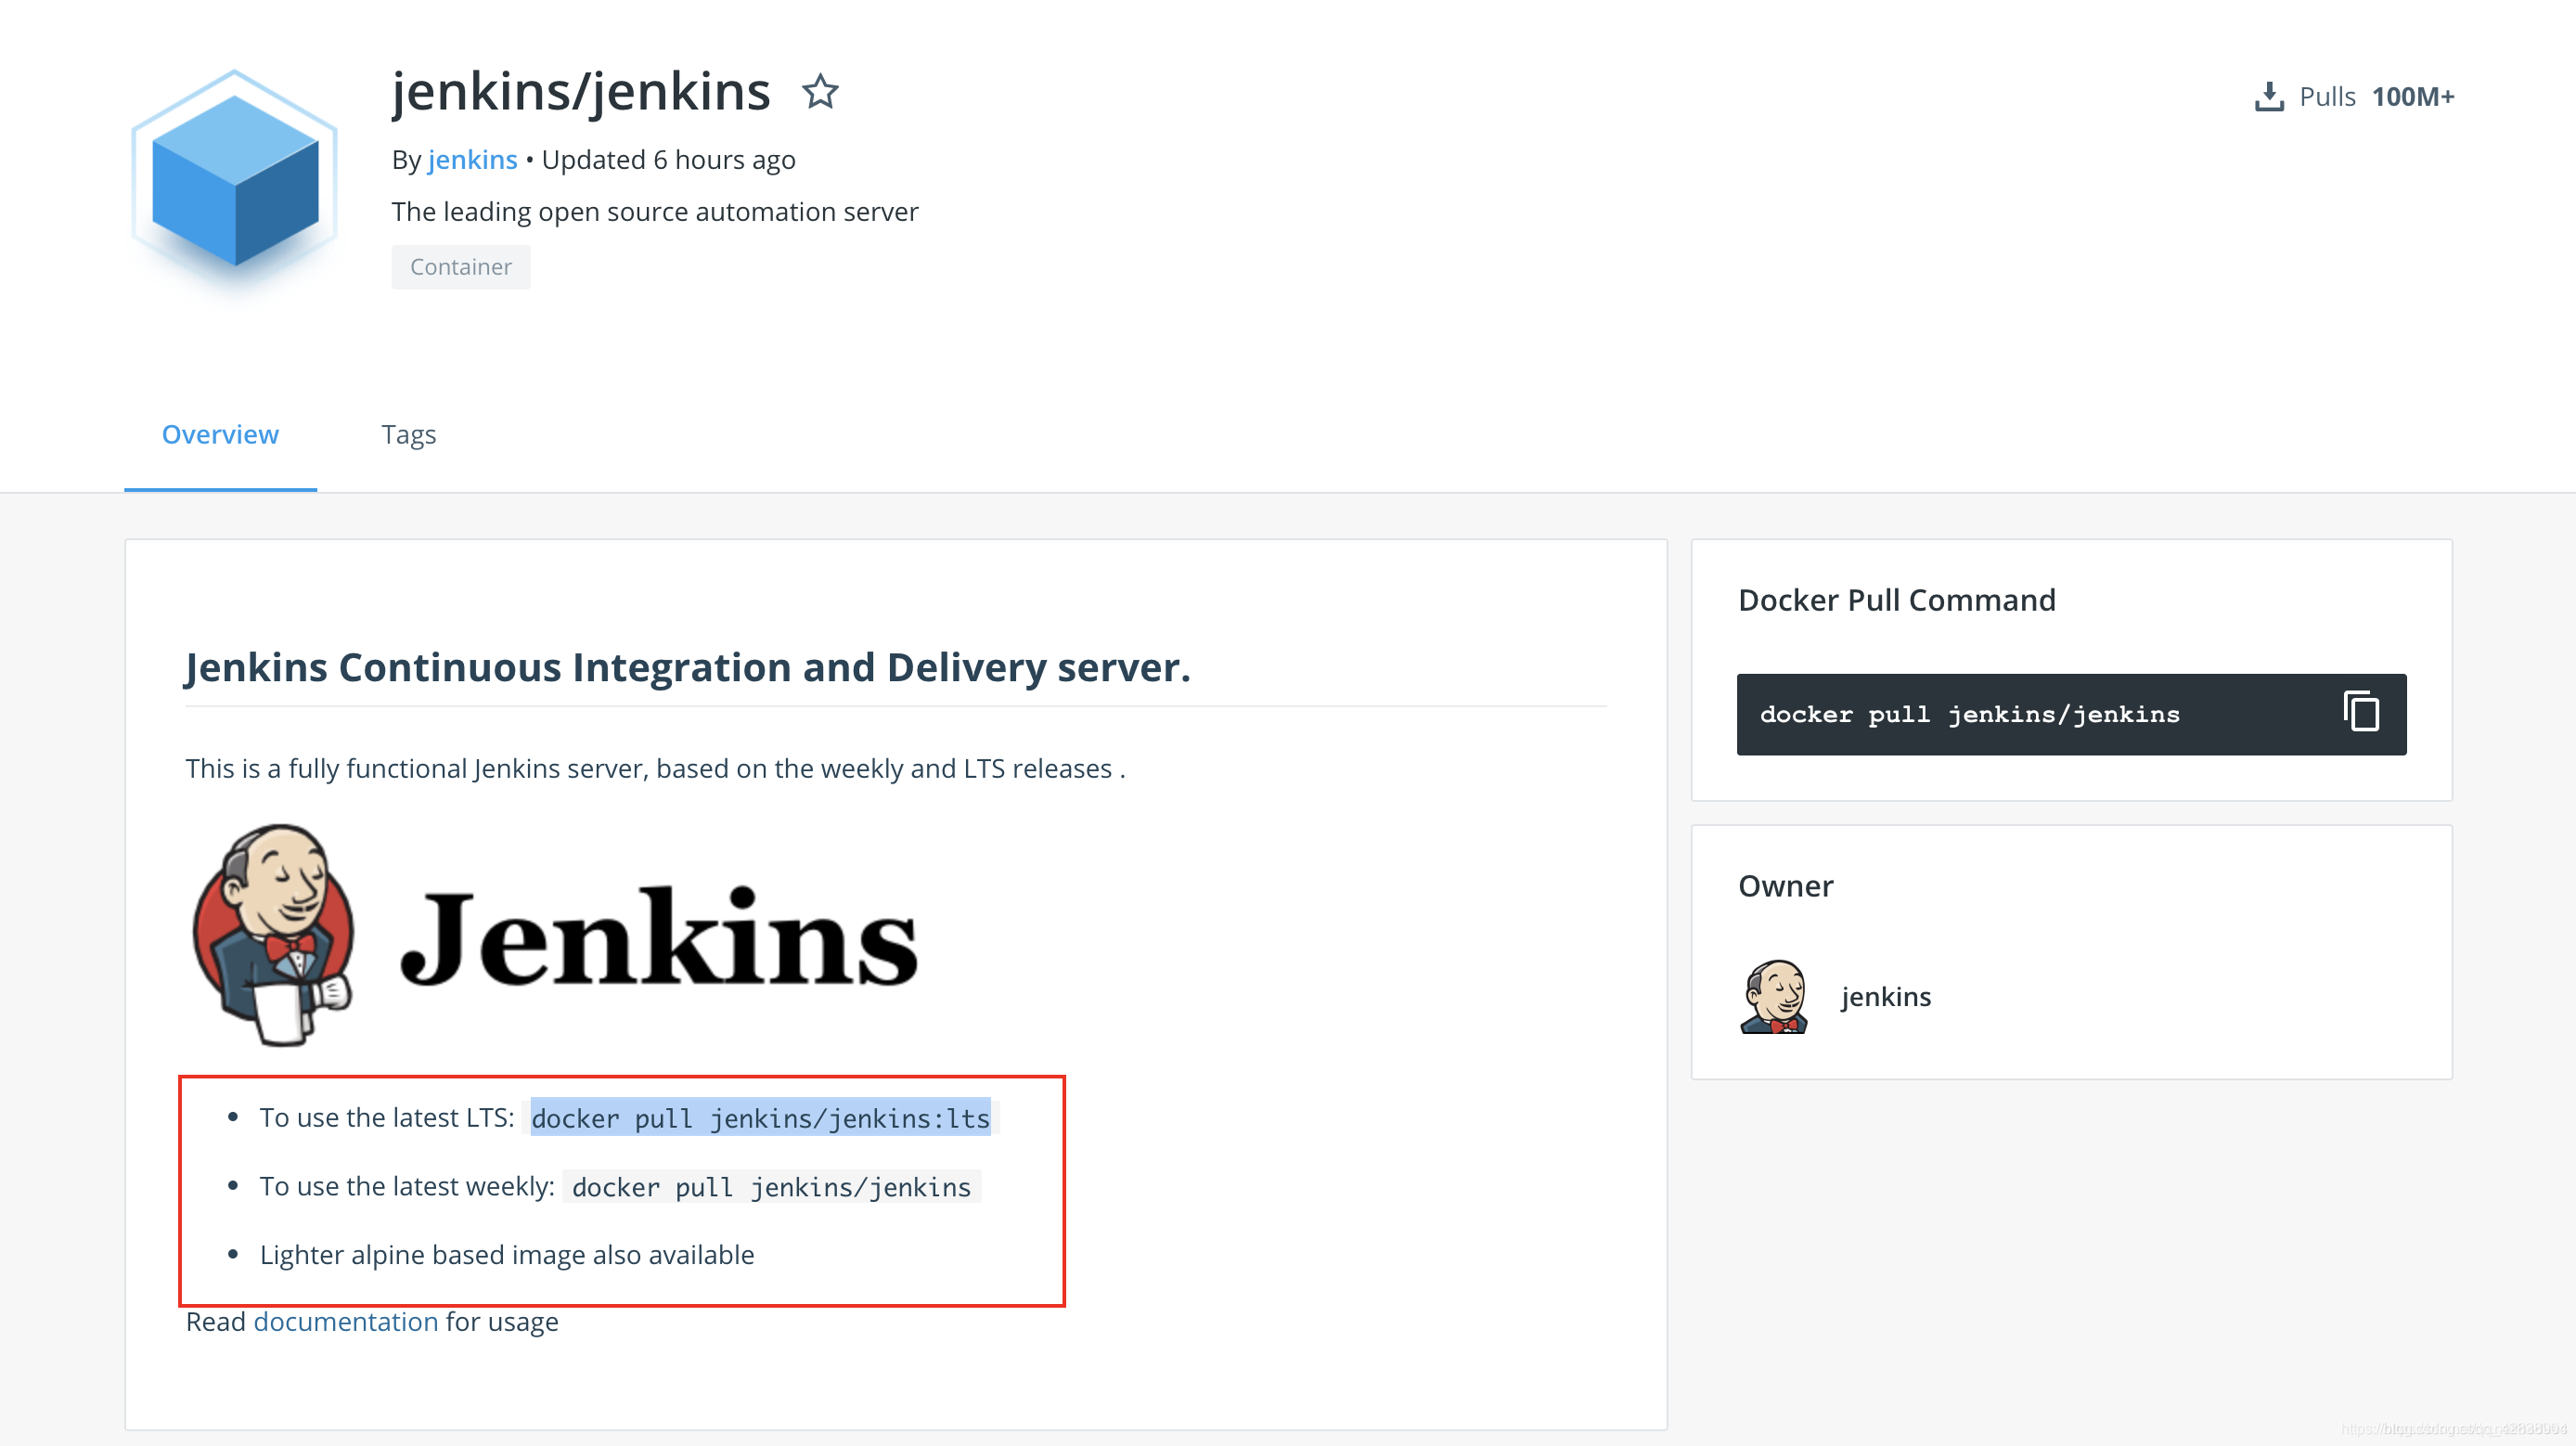Viewport: 2576px width, 1446px height.
Task: Click the 100M+ pulls count
Action: click(x=2413, y=97)
